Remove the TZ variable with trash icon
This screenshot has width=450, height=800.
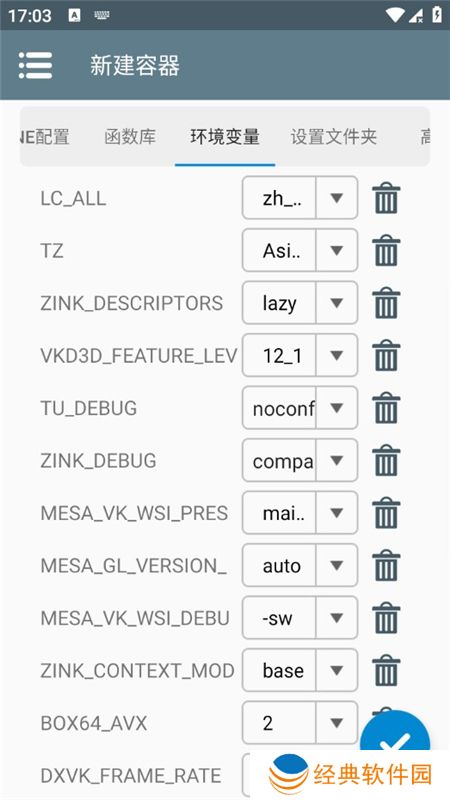(x=386, y=251)
